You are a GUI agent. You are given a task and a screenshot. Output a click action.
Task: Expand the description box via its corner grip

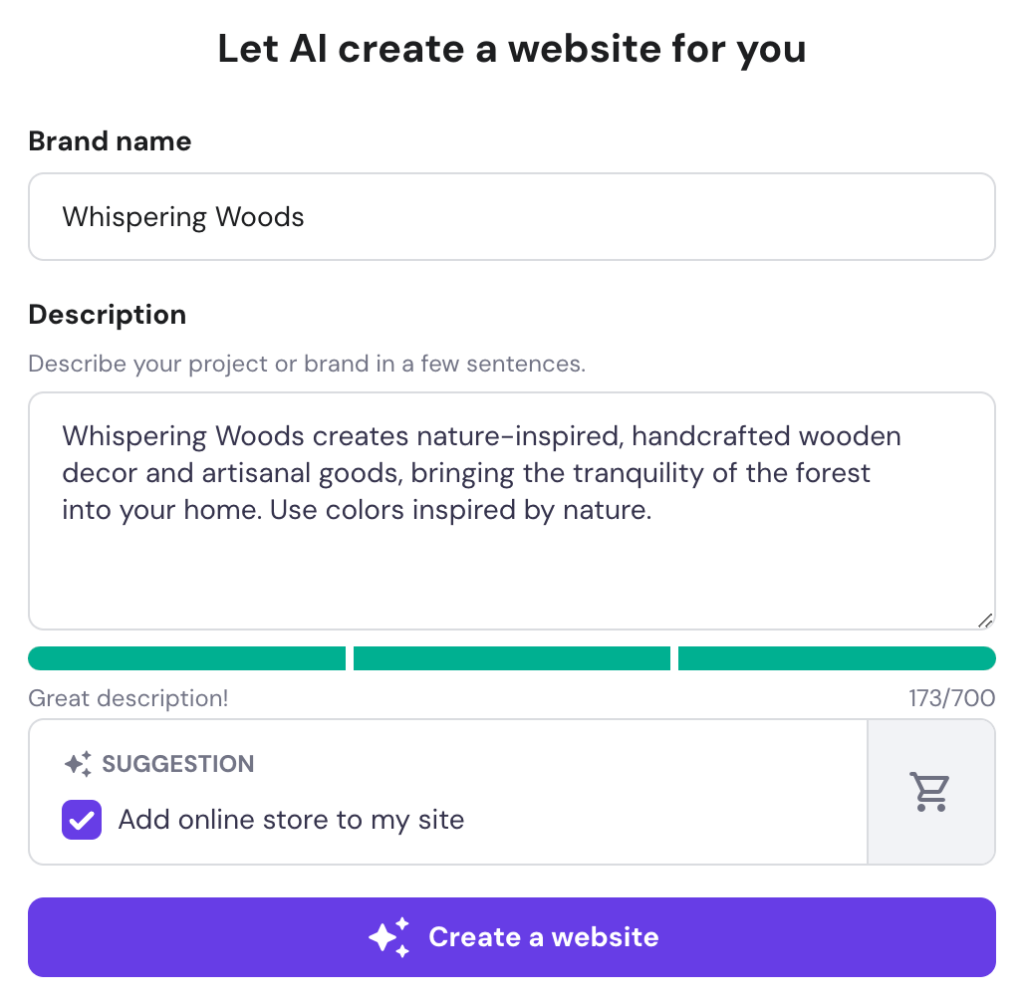pyautogui.click(x=985, y=620)
